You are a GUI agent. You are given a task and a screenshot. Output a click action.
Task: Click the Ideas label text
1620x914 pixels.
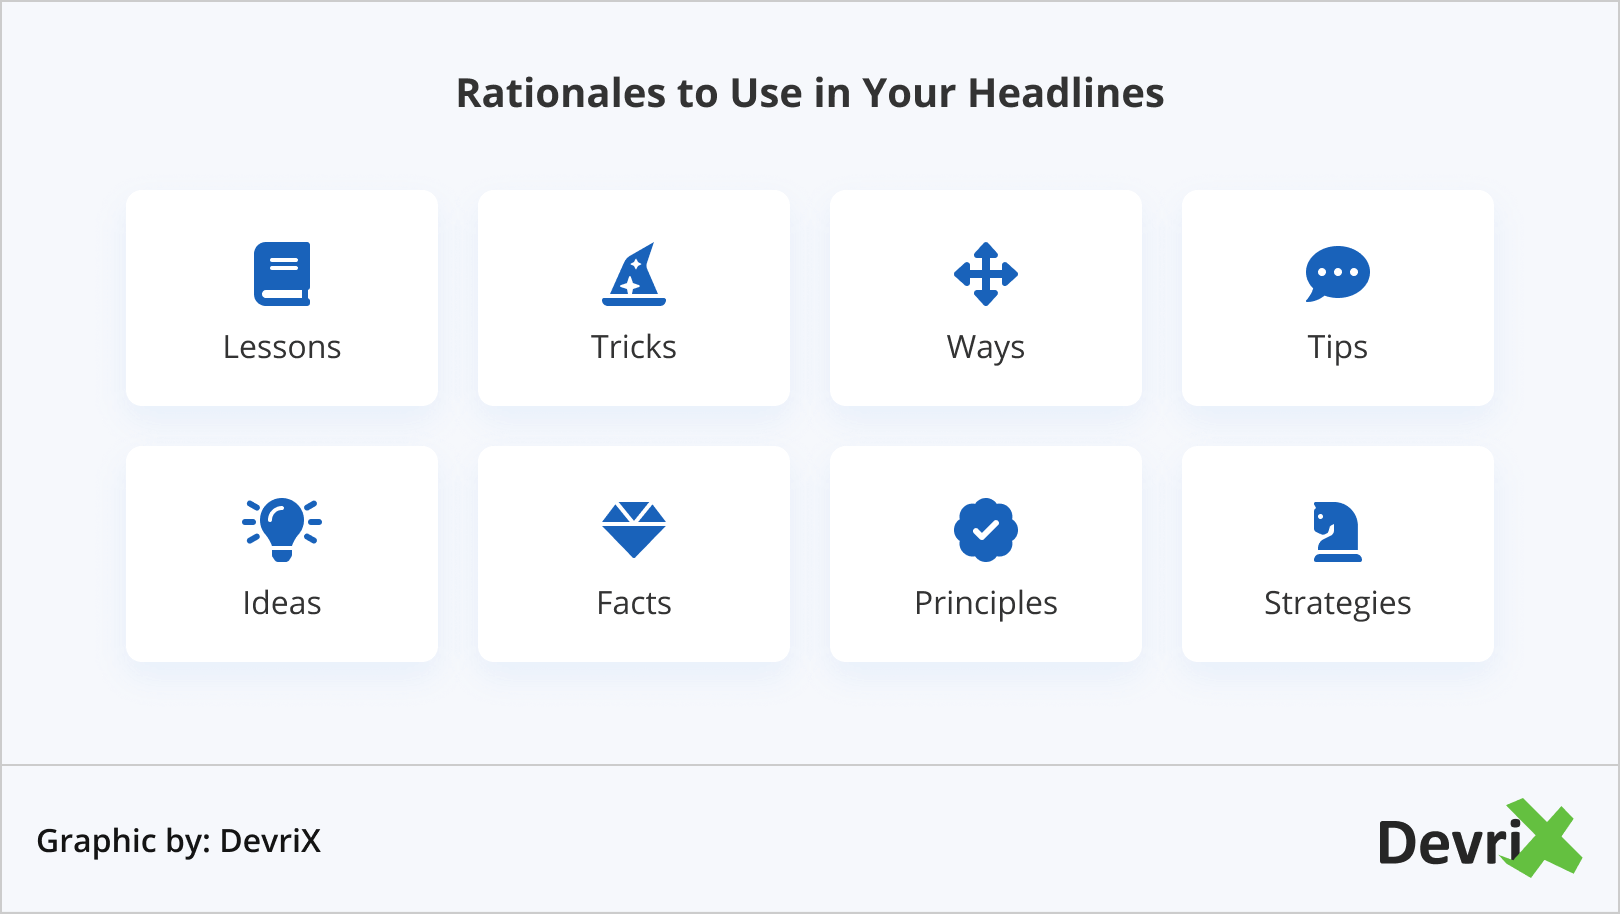point(282,603)
